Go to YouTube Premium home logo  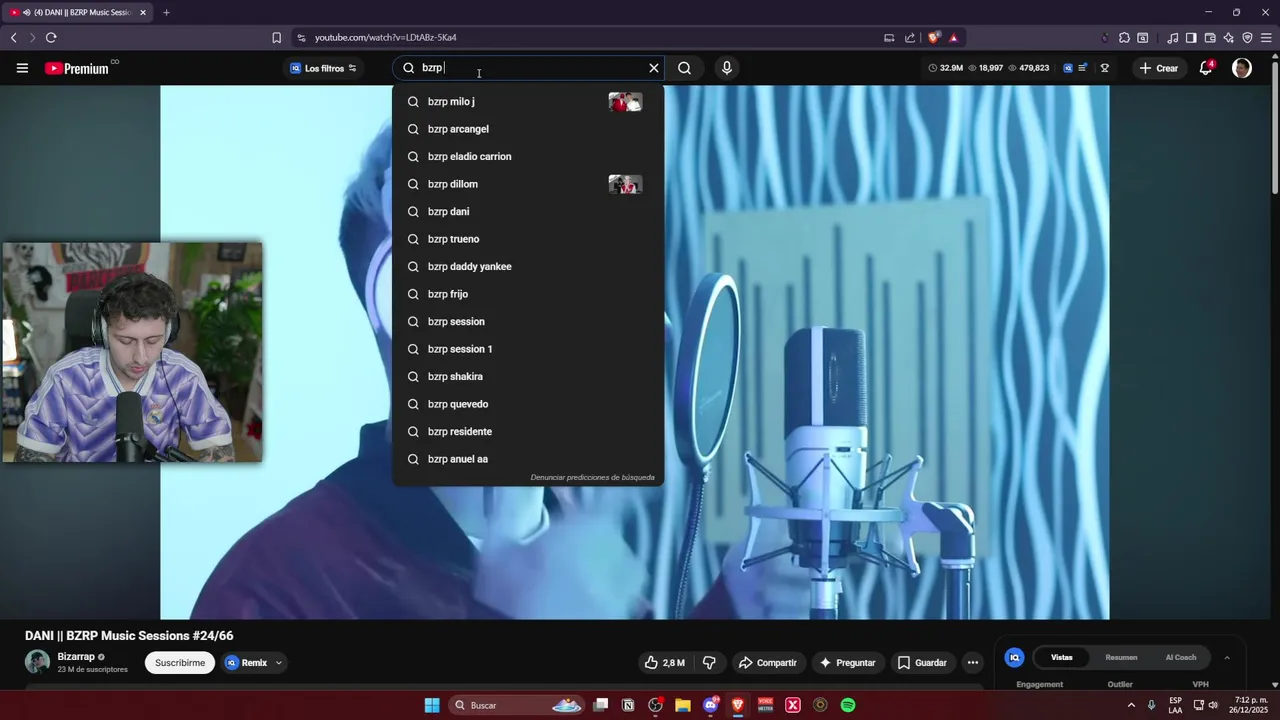pos(77,68)
